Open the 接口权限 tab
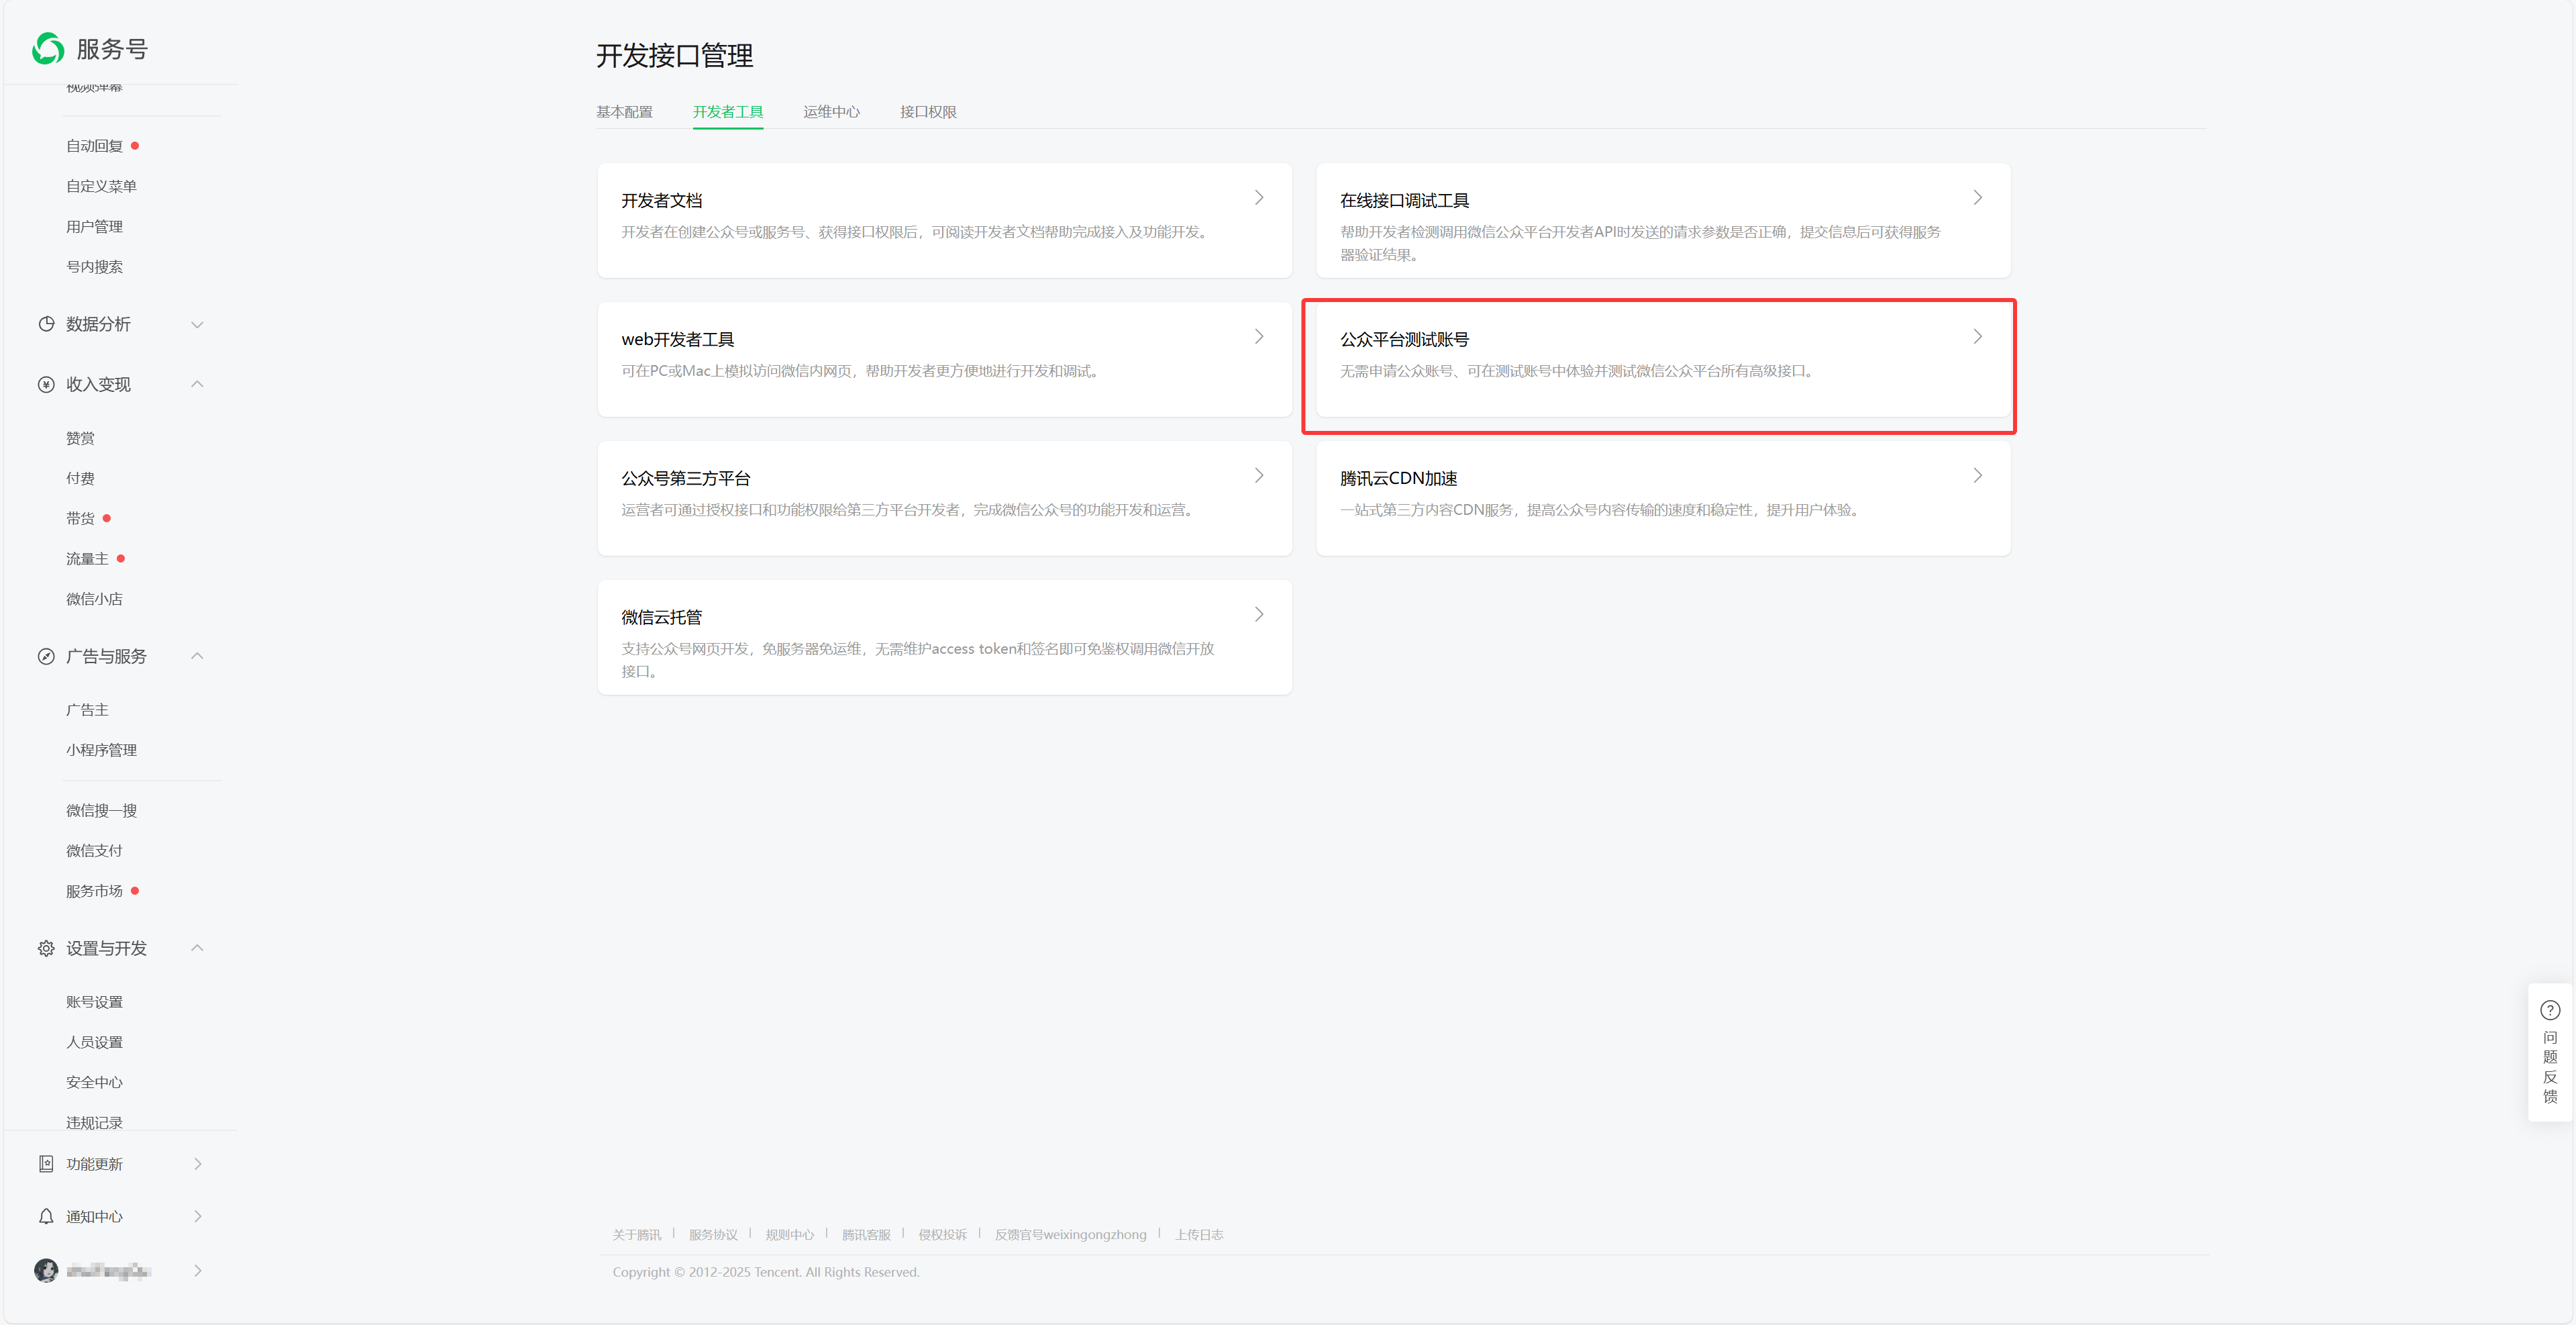 pyautogui.click(x=926, y=111)
